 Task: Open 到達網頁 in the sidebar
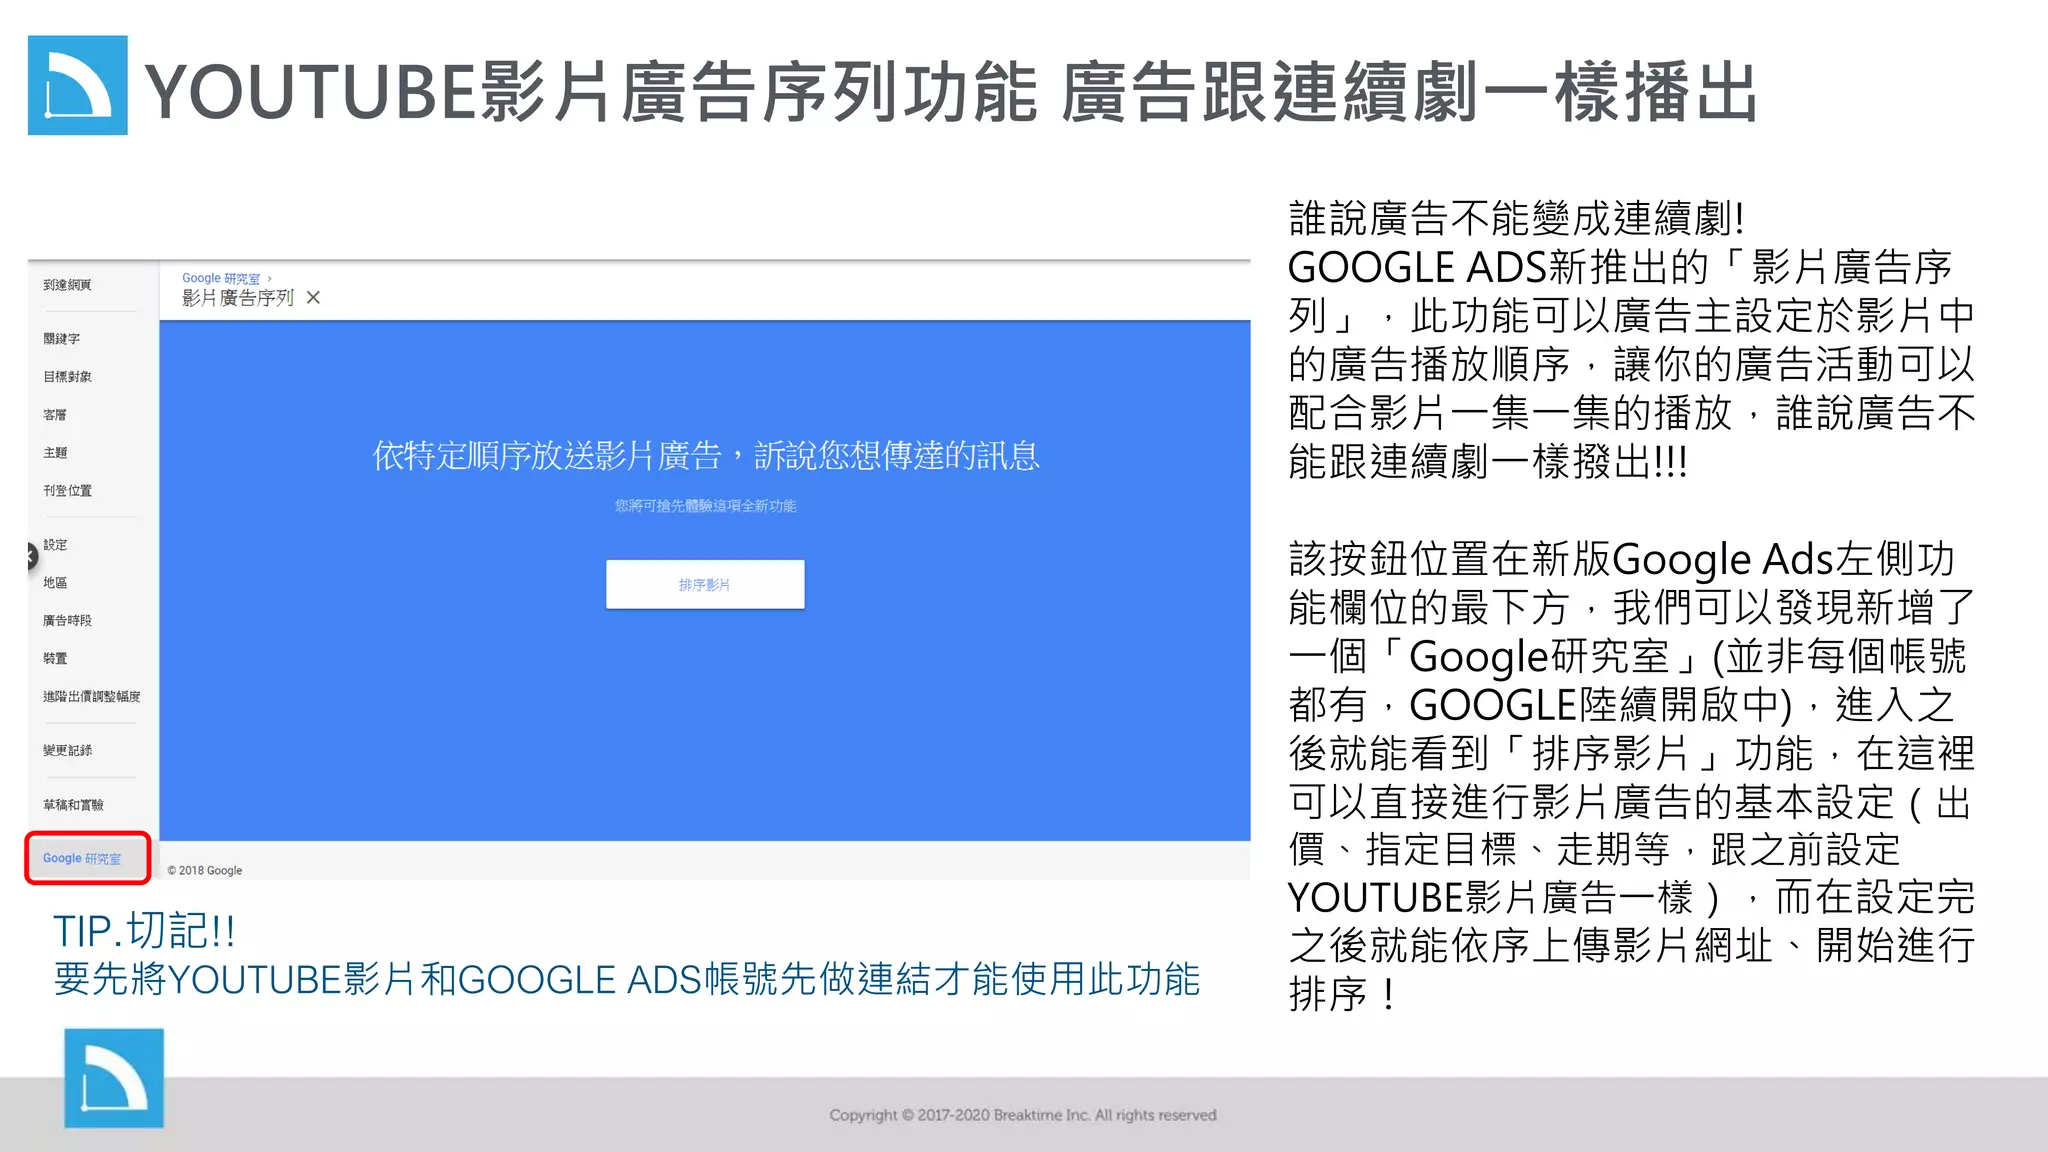click(x=67, y=285)
